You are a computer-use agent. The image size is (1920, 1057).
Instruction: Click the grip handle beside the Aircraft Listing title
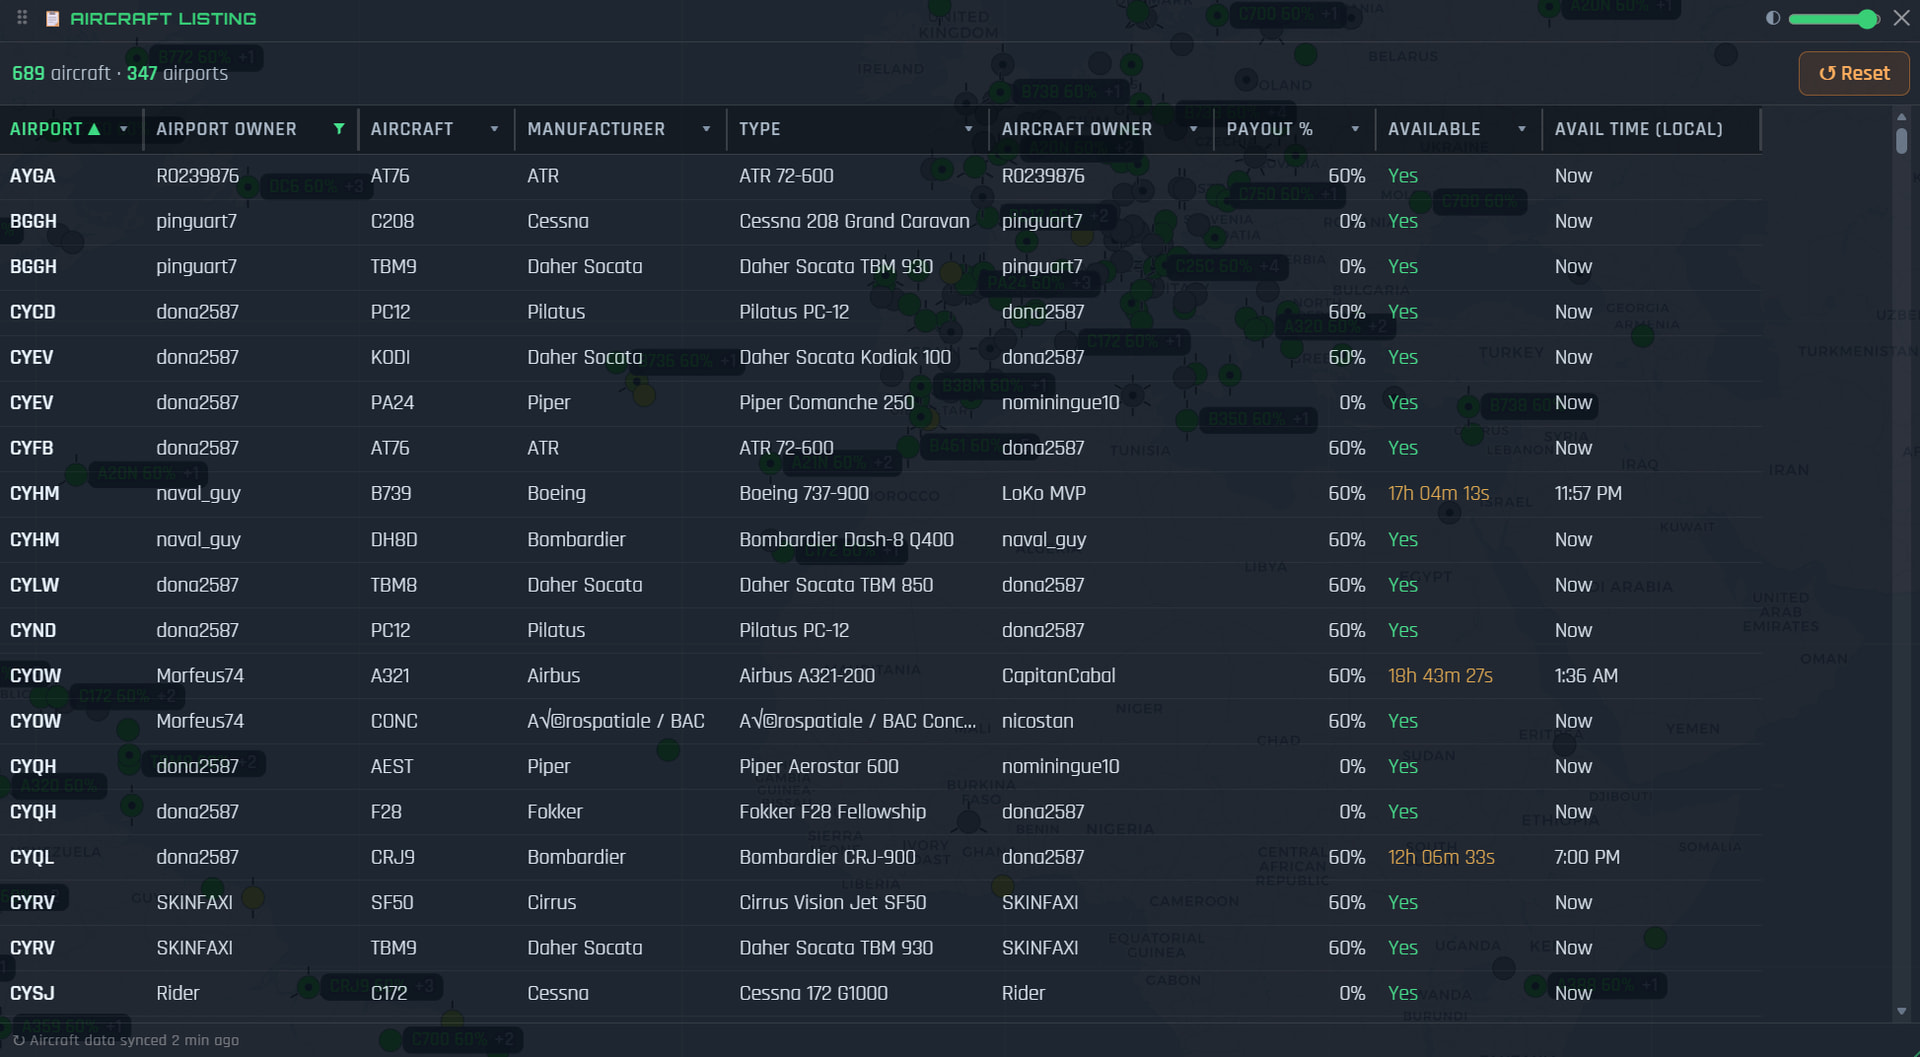coord(22,18)
